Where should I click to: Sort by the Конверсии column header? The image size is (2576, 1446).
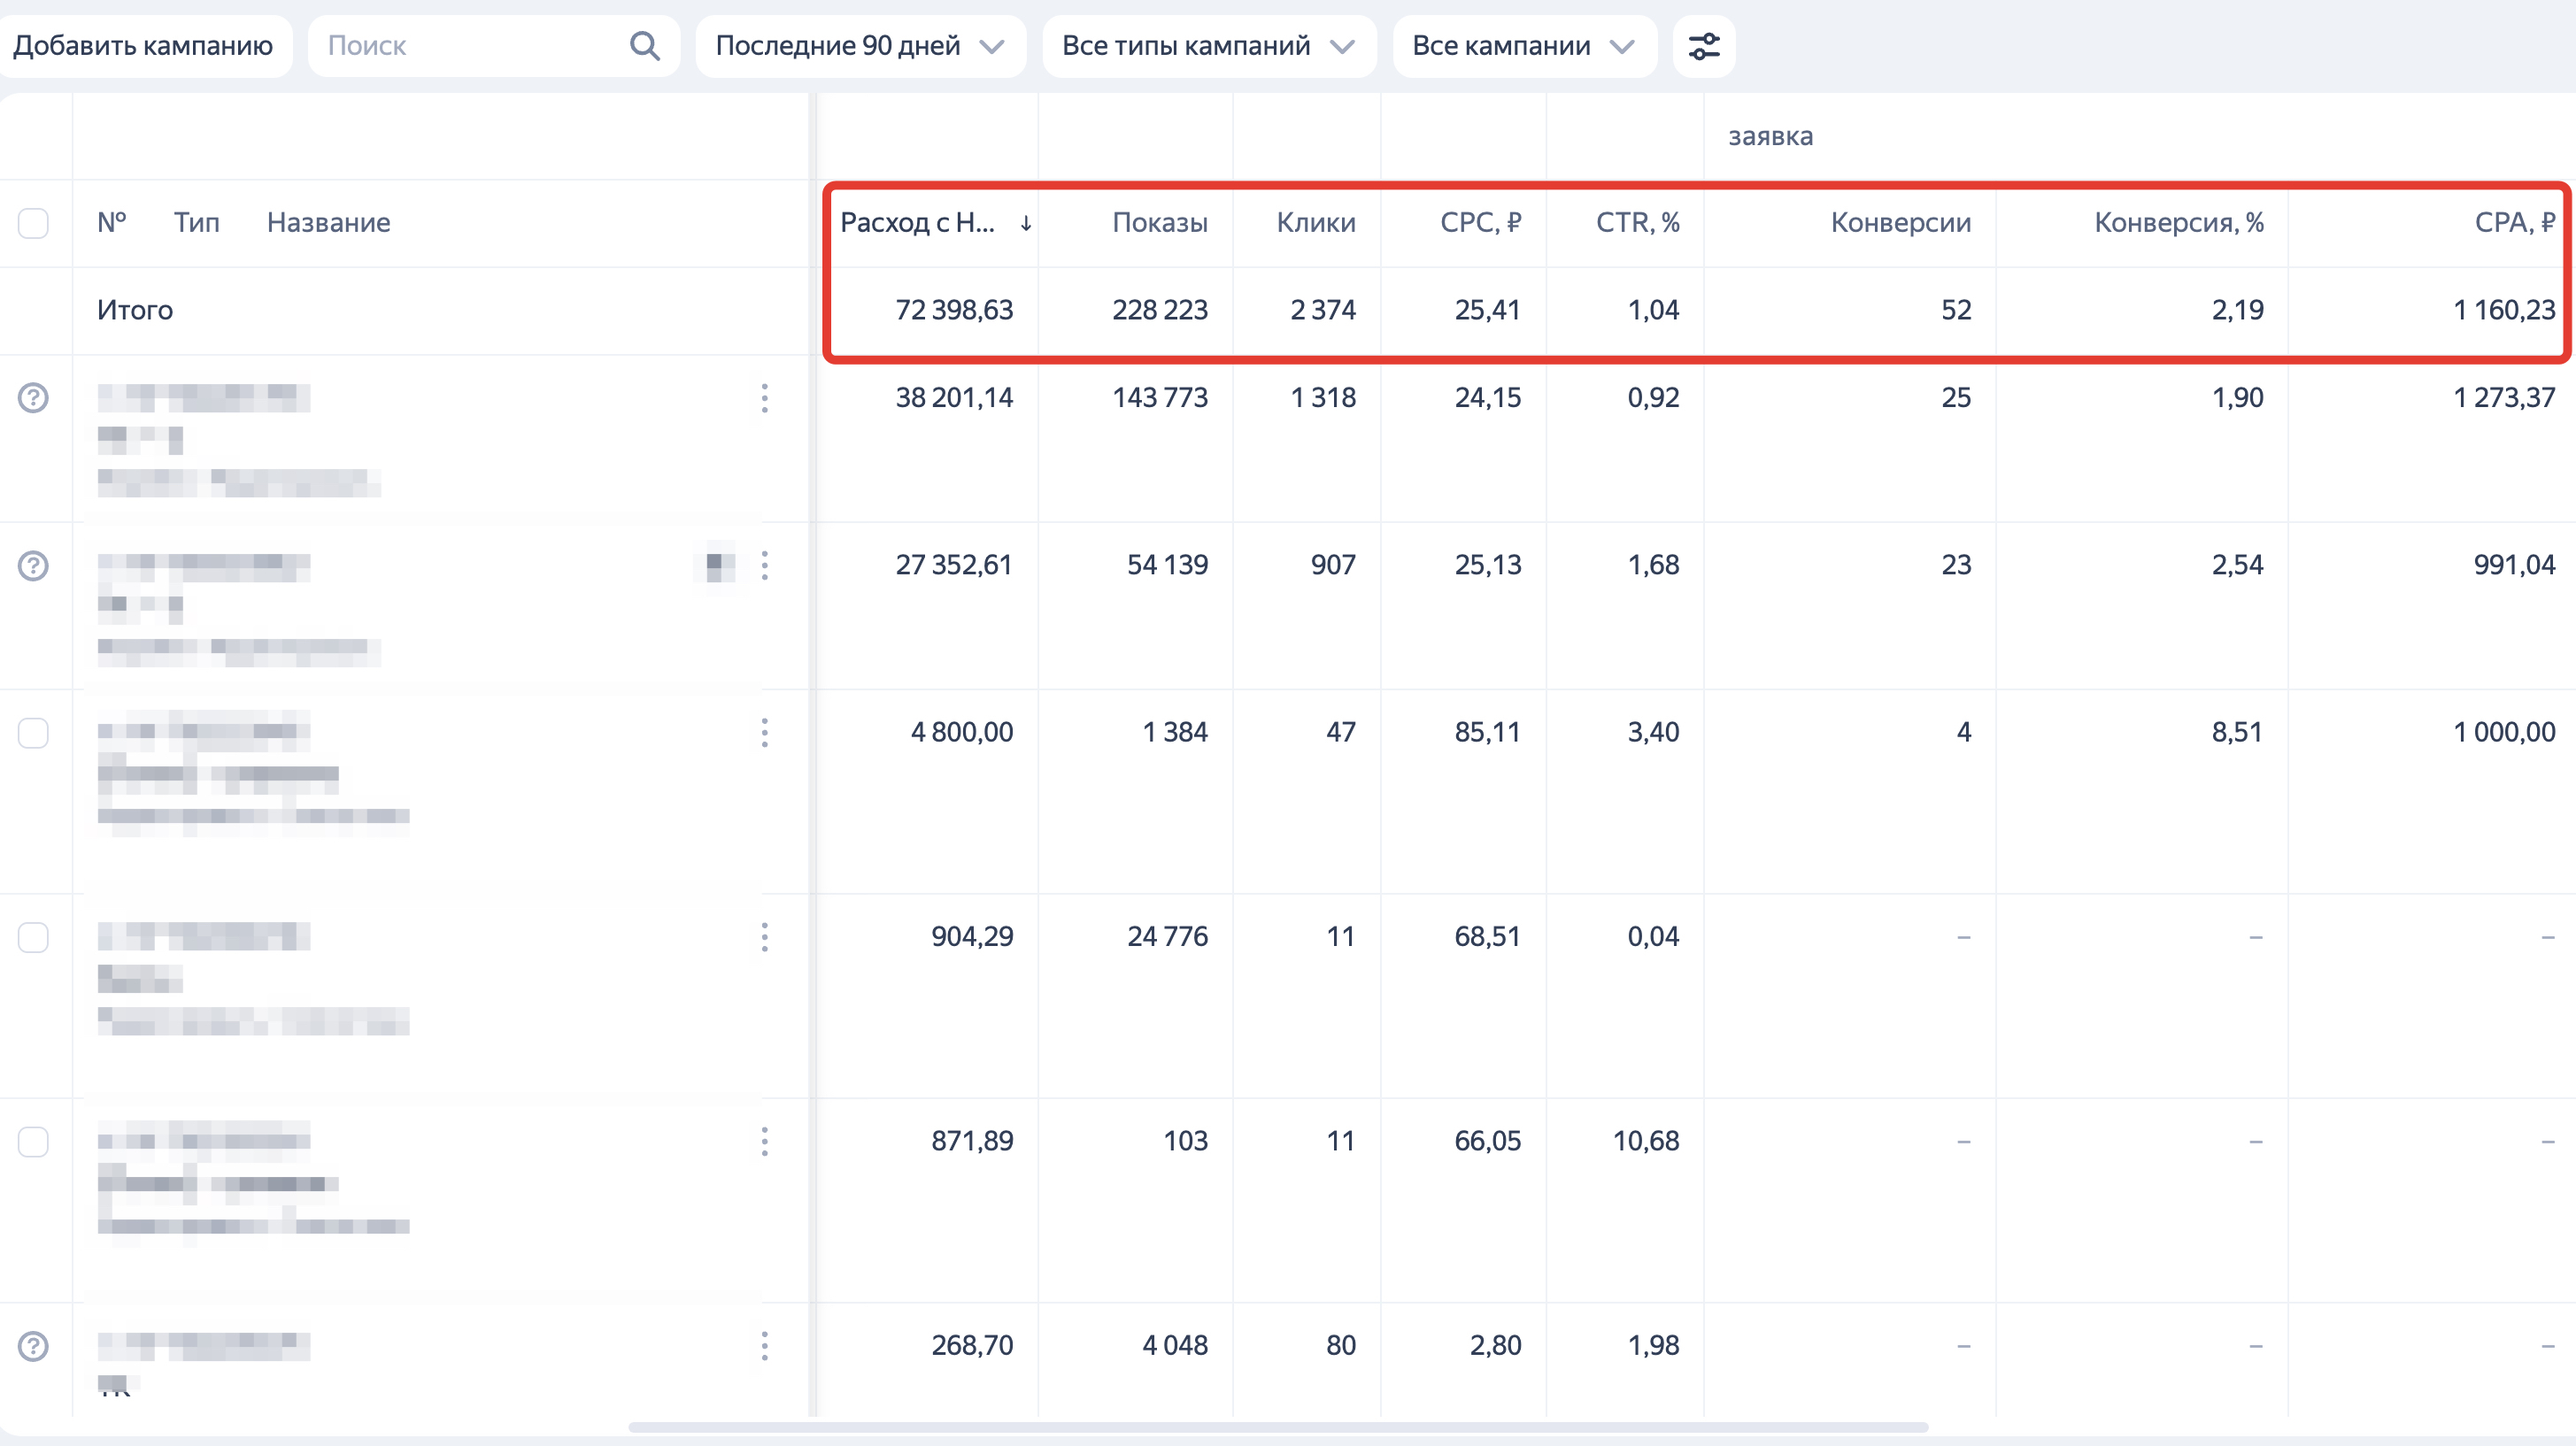tap(1900, 223)
